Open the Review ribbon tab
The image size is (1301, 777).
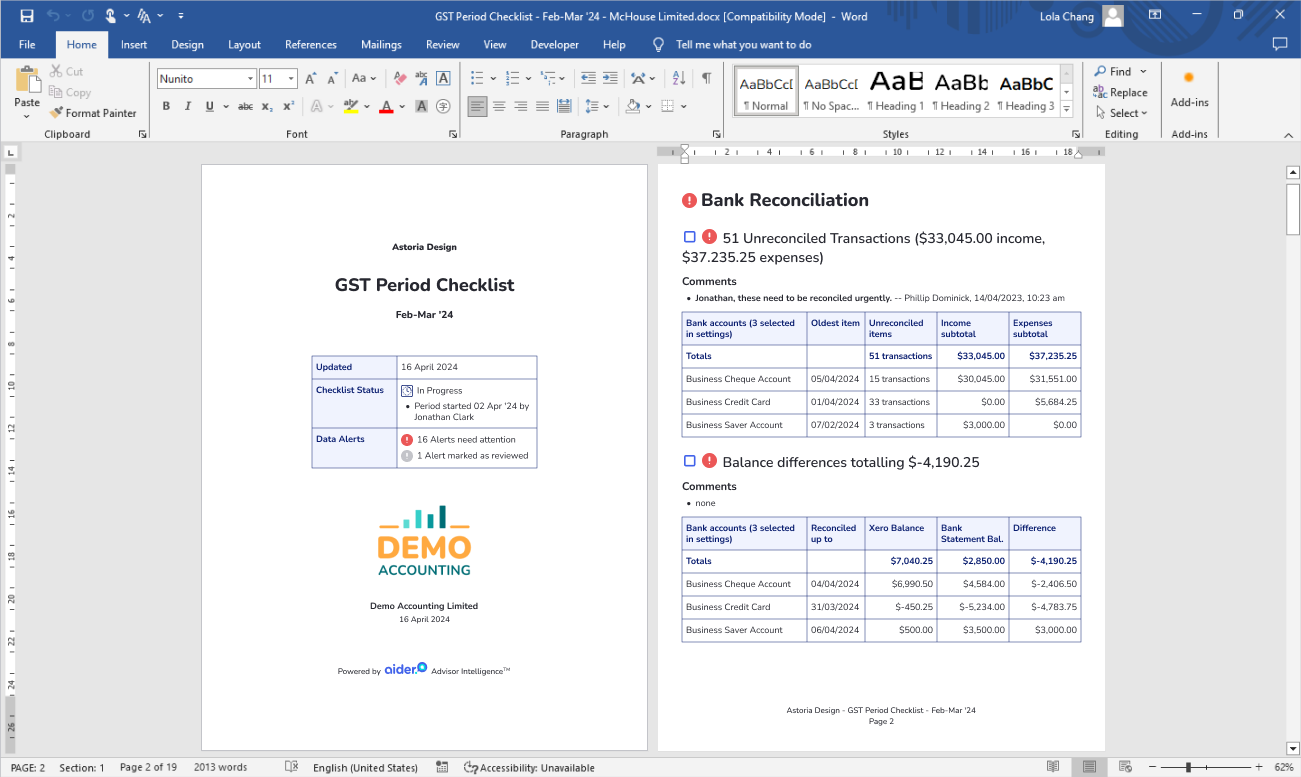tap(442, 45)
